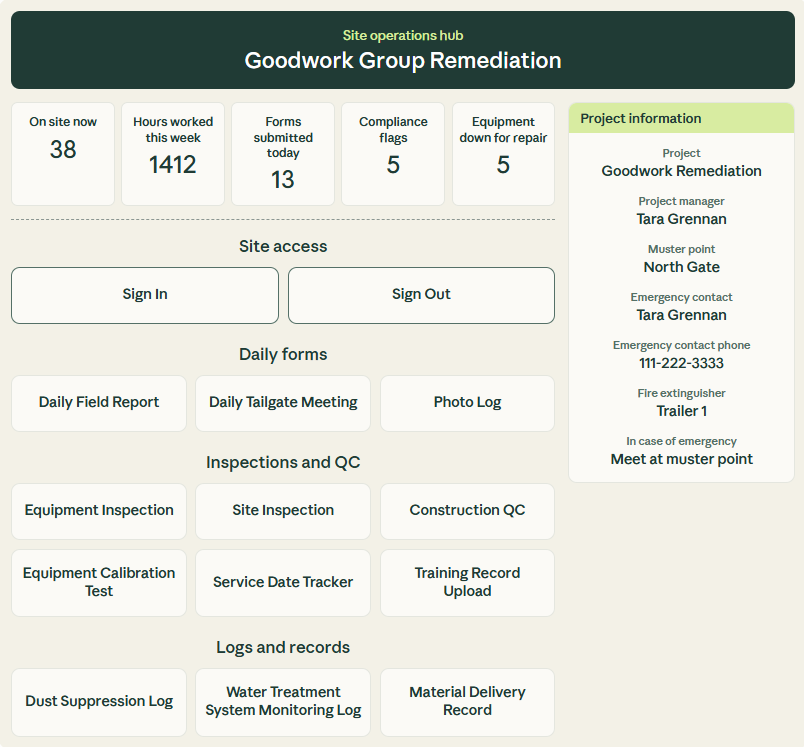Open the Construction QC form

coord(467,511)
